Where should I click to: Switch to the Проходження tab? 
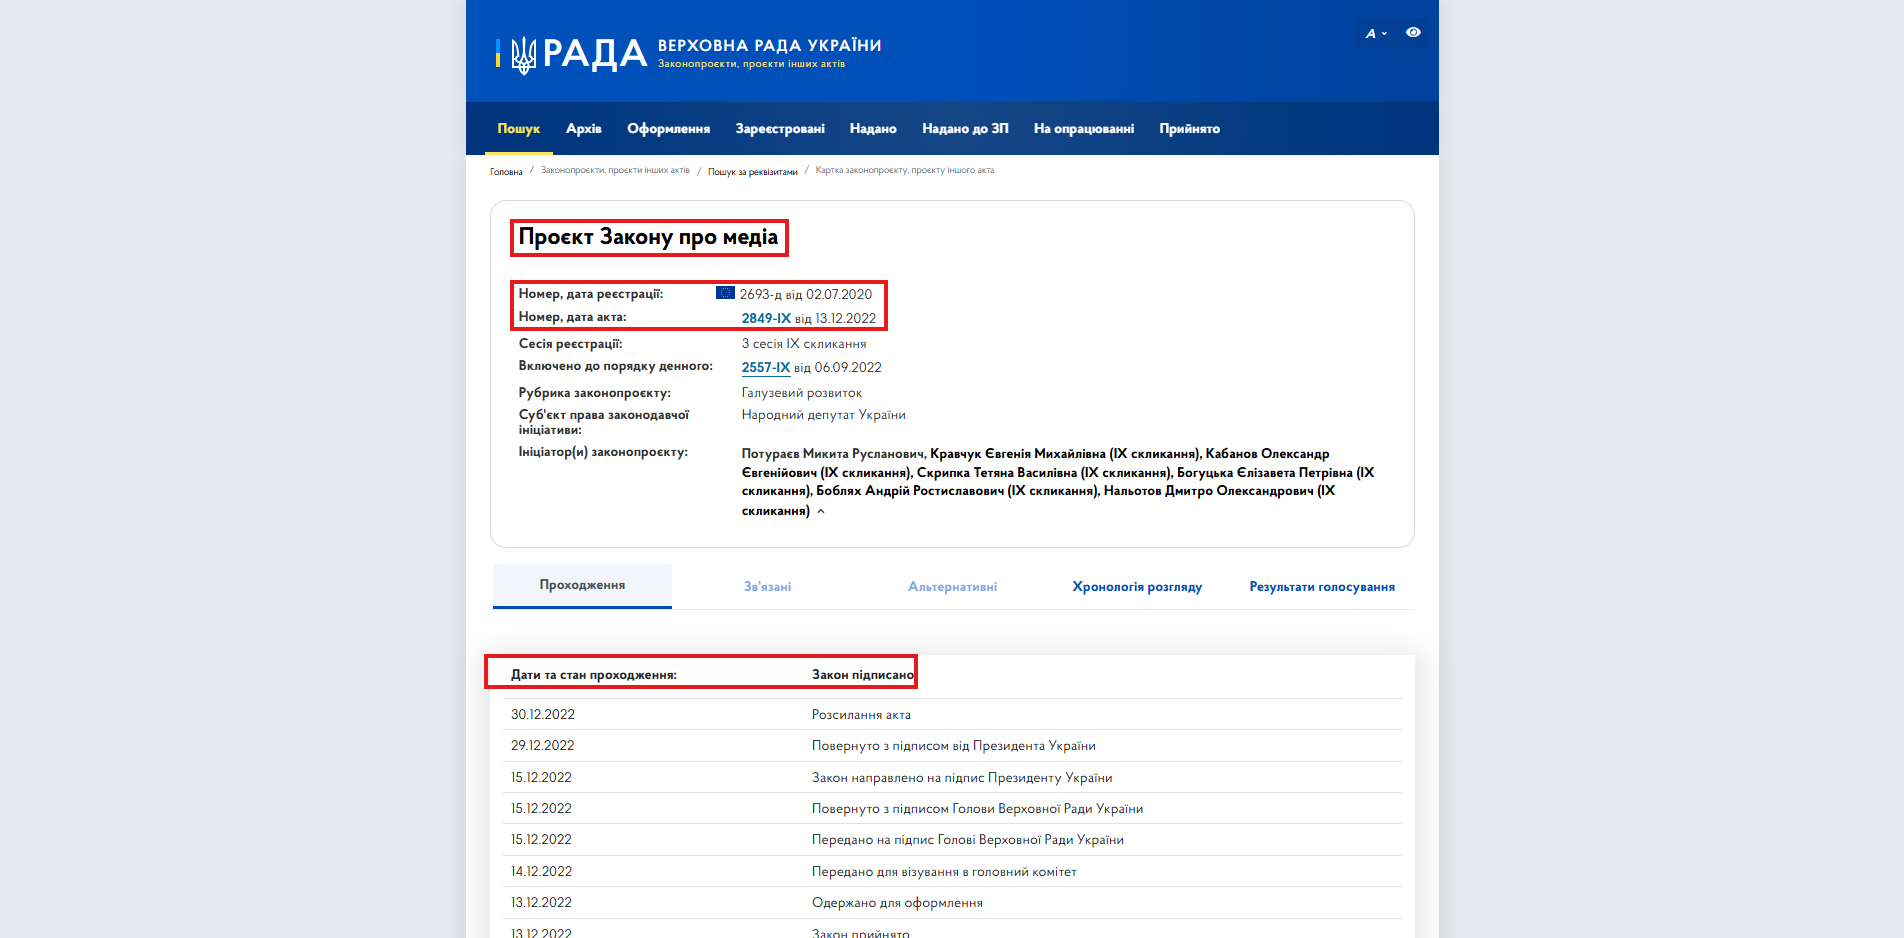pyautogui.click(x=582, y=585)
